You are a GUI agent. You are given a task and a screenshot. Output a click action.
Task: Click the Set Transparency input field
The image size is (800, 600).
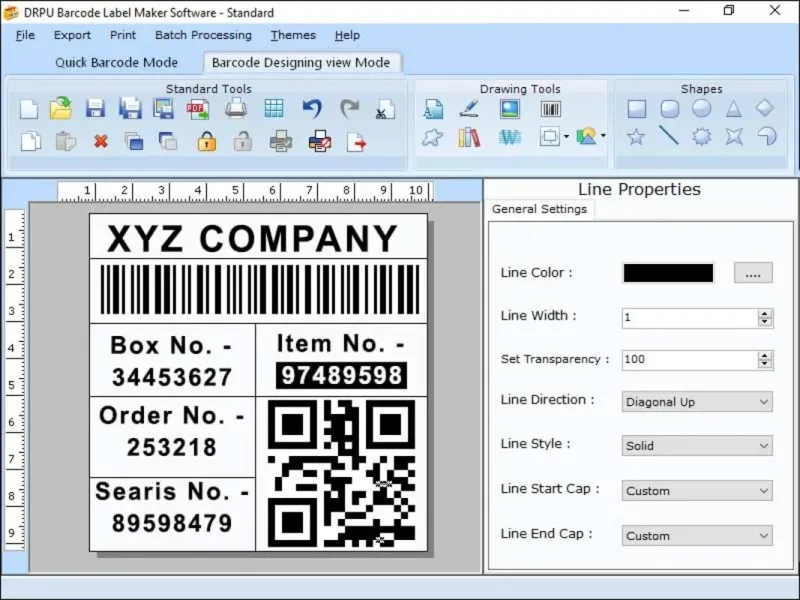tap(690, 359)
